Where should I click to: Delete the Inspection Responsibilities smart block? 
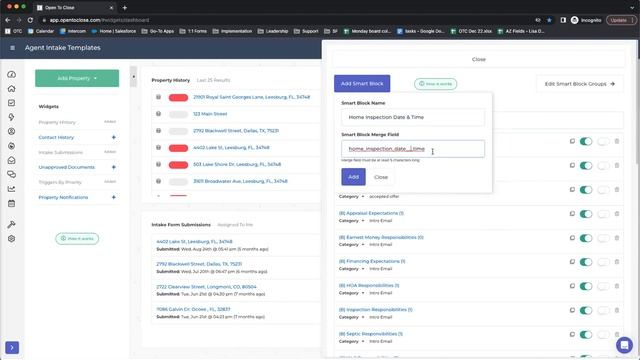click(x=617, y=310)
